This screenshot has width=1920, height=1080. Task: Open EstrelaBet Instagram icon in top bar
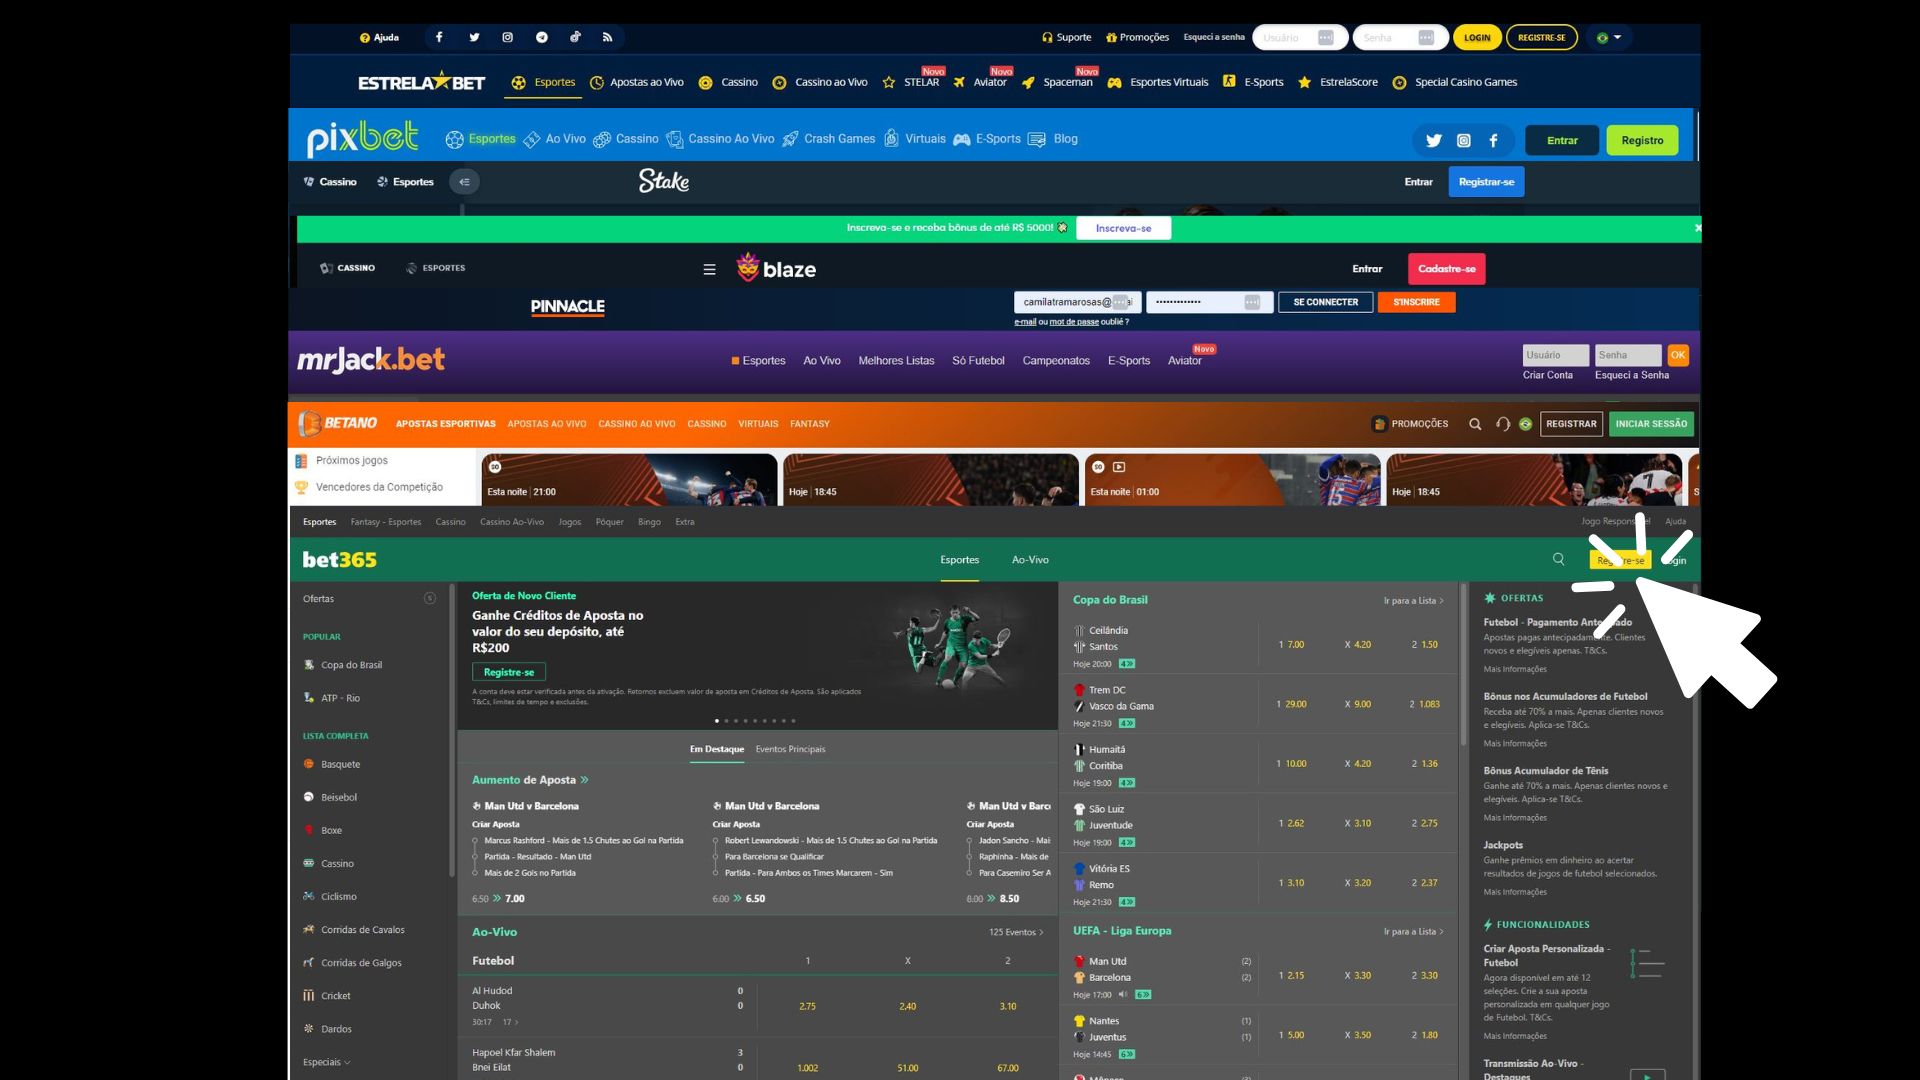(507, 37)
